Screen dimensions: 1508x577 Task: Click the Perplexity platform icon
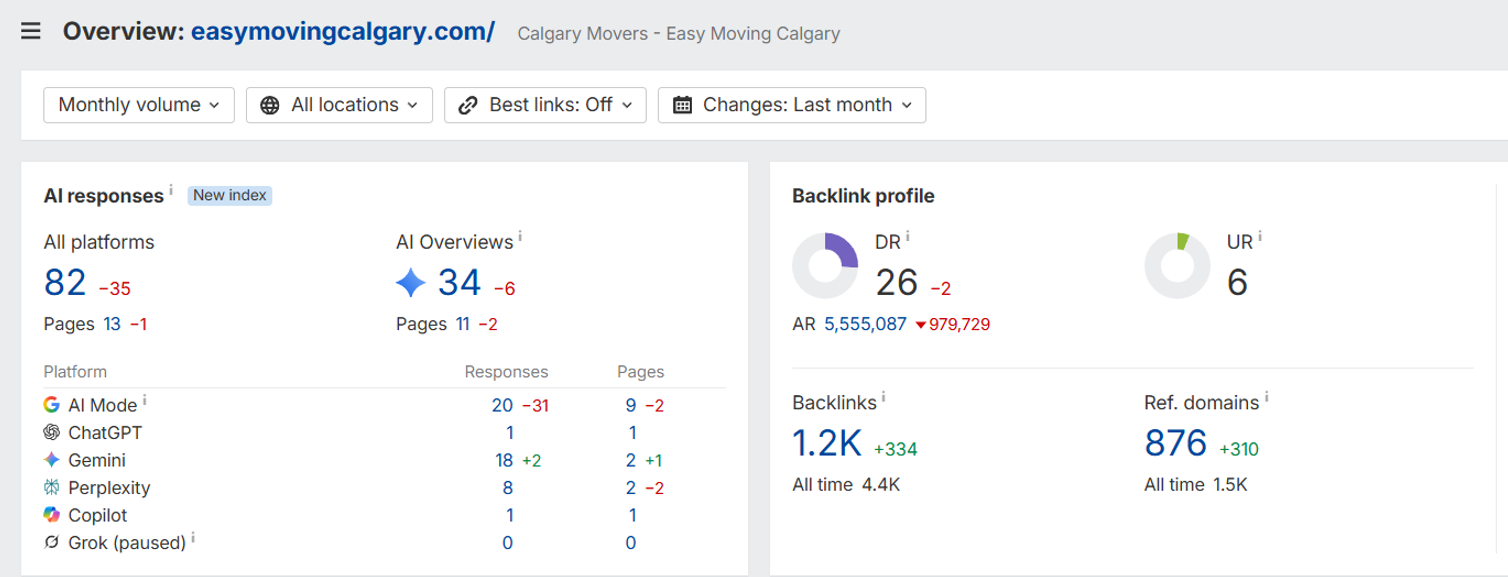(x=52, y=488)
